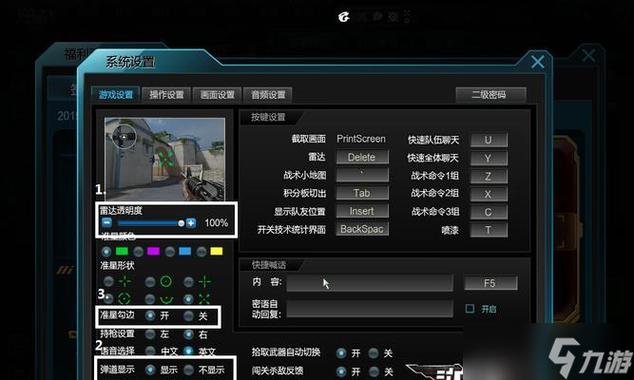Viewport: 634px width, 380px height.
Task: Rebind the 快速队伍聊天 U key
Action: coord(489,140)
